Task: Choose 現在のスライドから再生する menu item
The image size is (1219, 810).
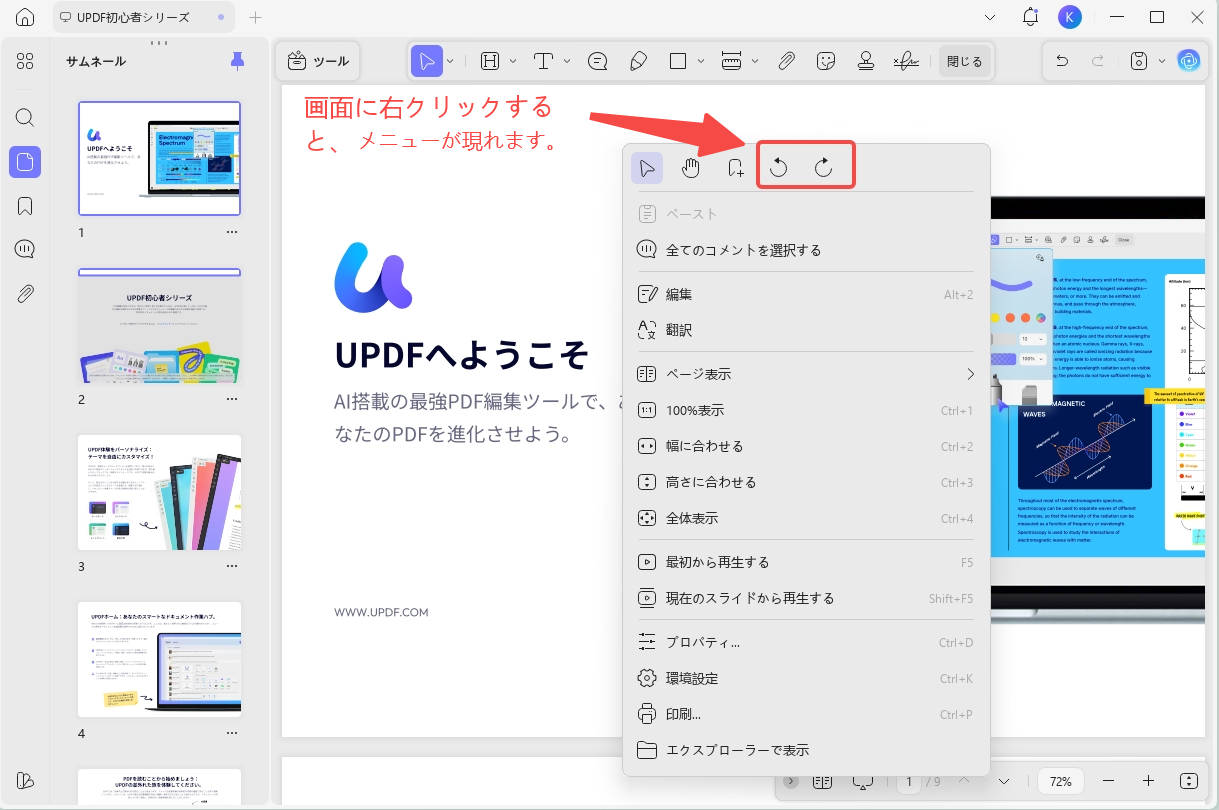Action: click(x=806, y=598)
